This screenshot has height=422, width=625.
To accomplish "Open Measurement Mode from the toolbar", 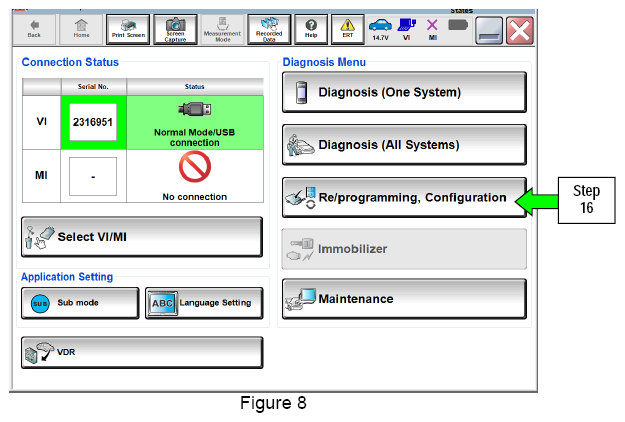I will point(222,29).
